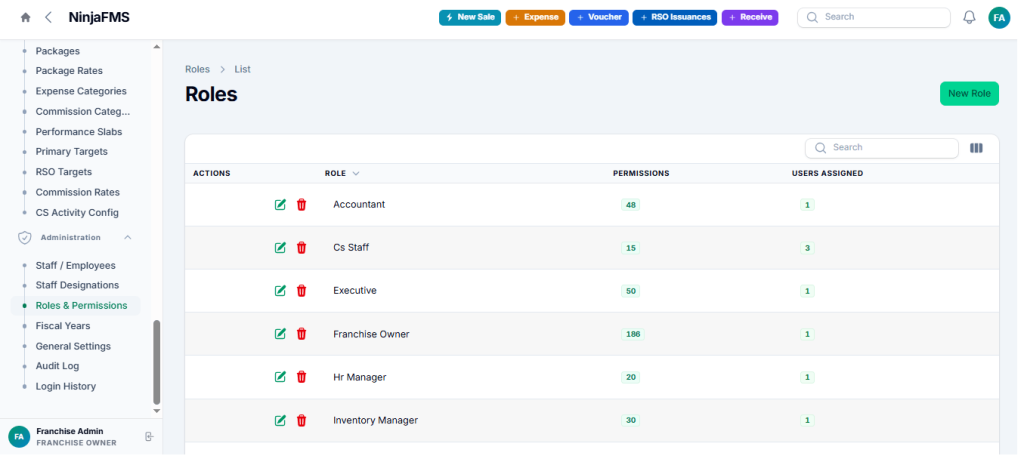The height and width of the screenshot is (459, 1024).
Task: Edit the Inventory Manager role
Action: (280, 420)
